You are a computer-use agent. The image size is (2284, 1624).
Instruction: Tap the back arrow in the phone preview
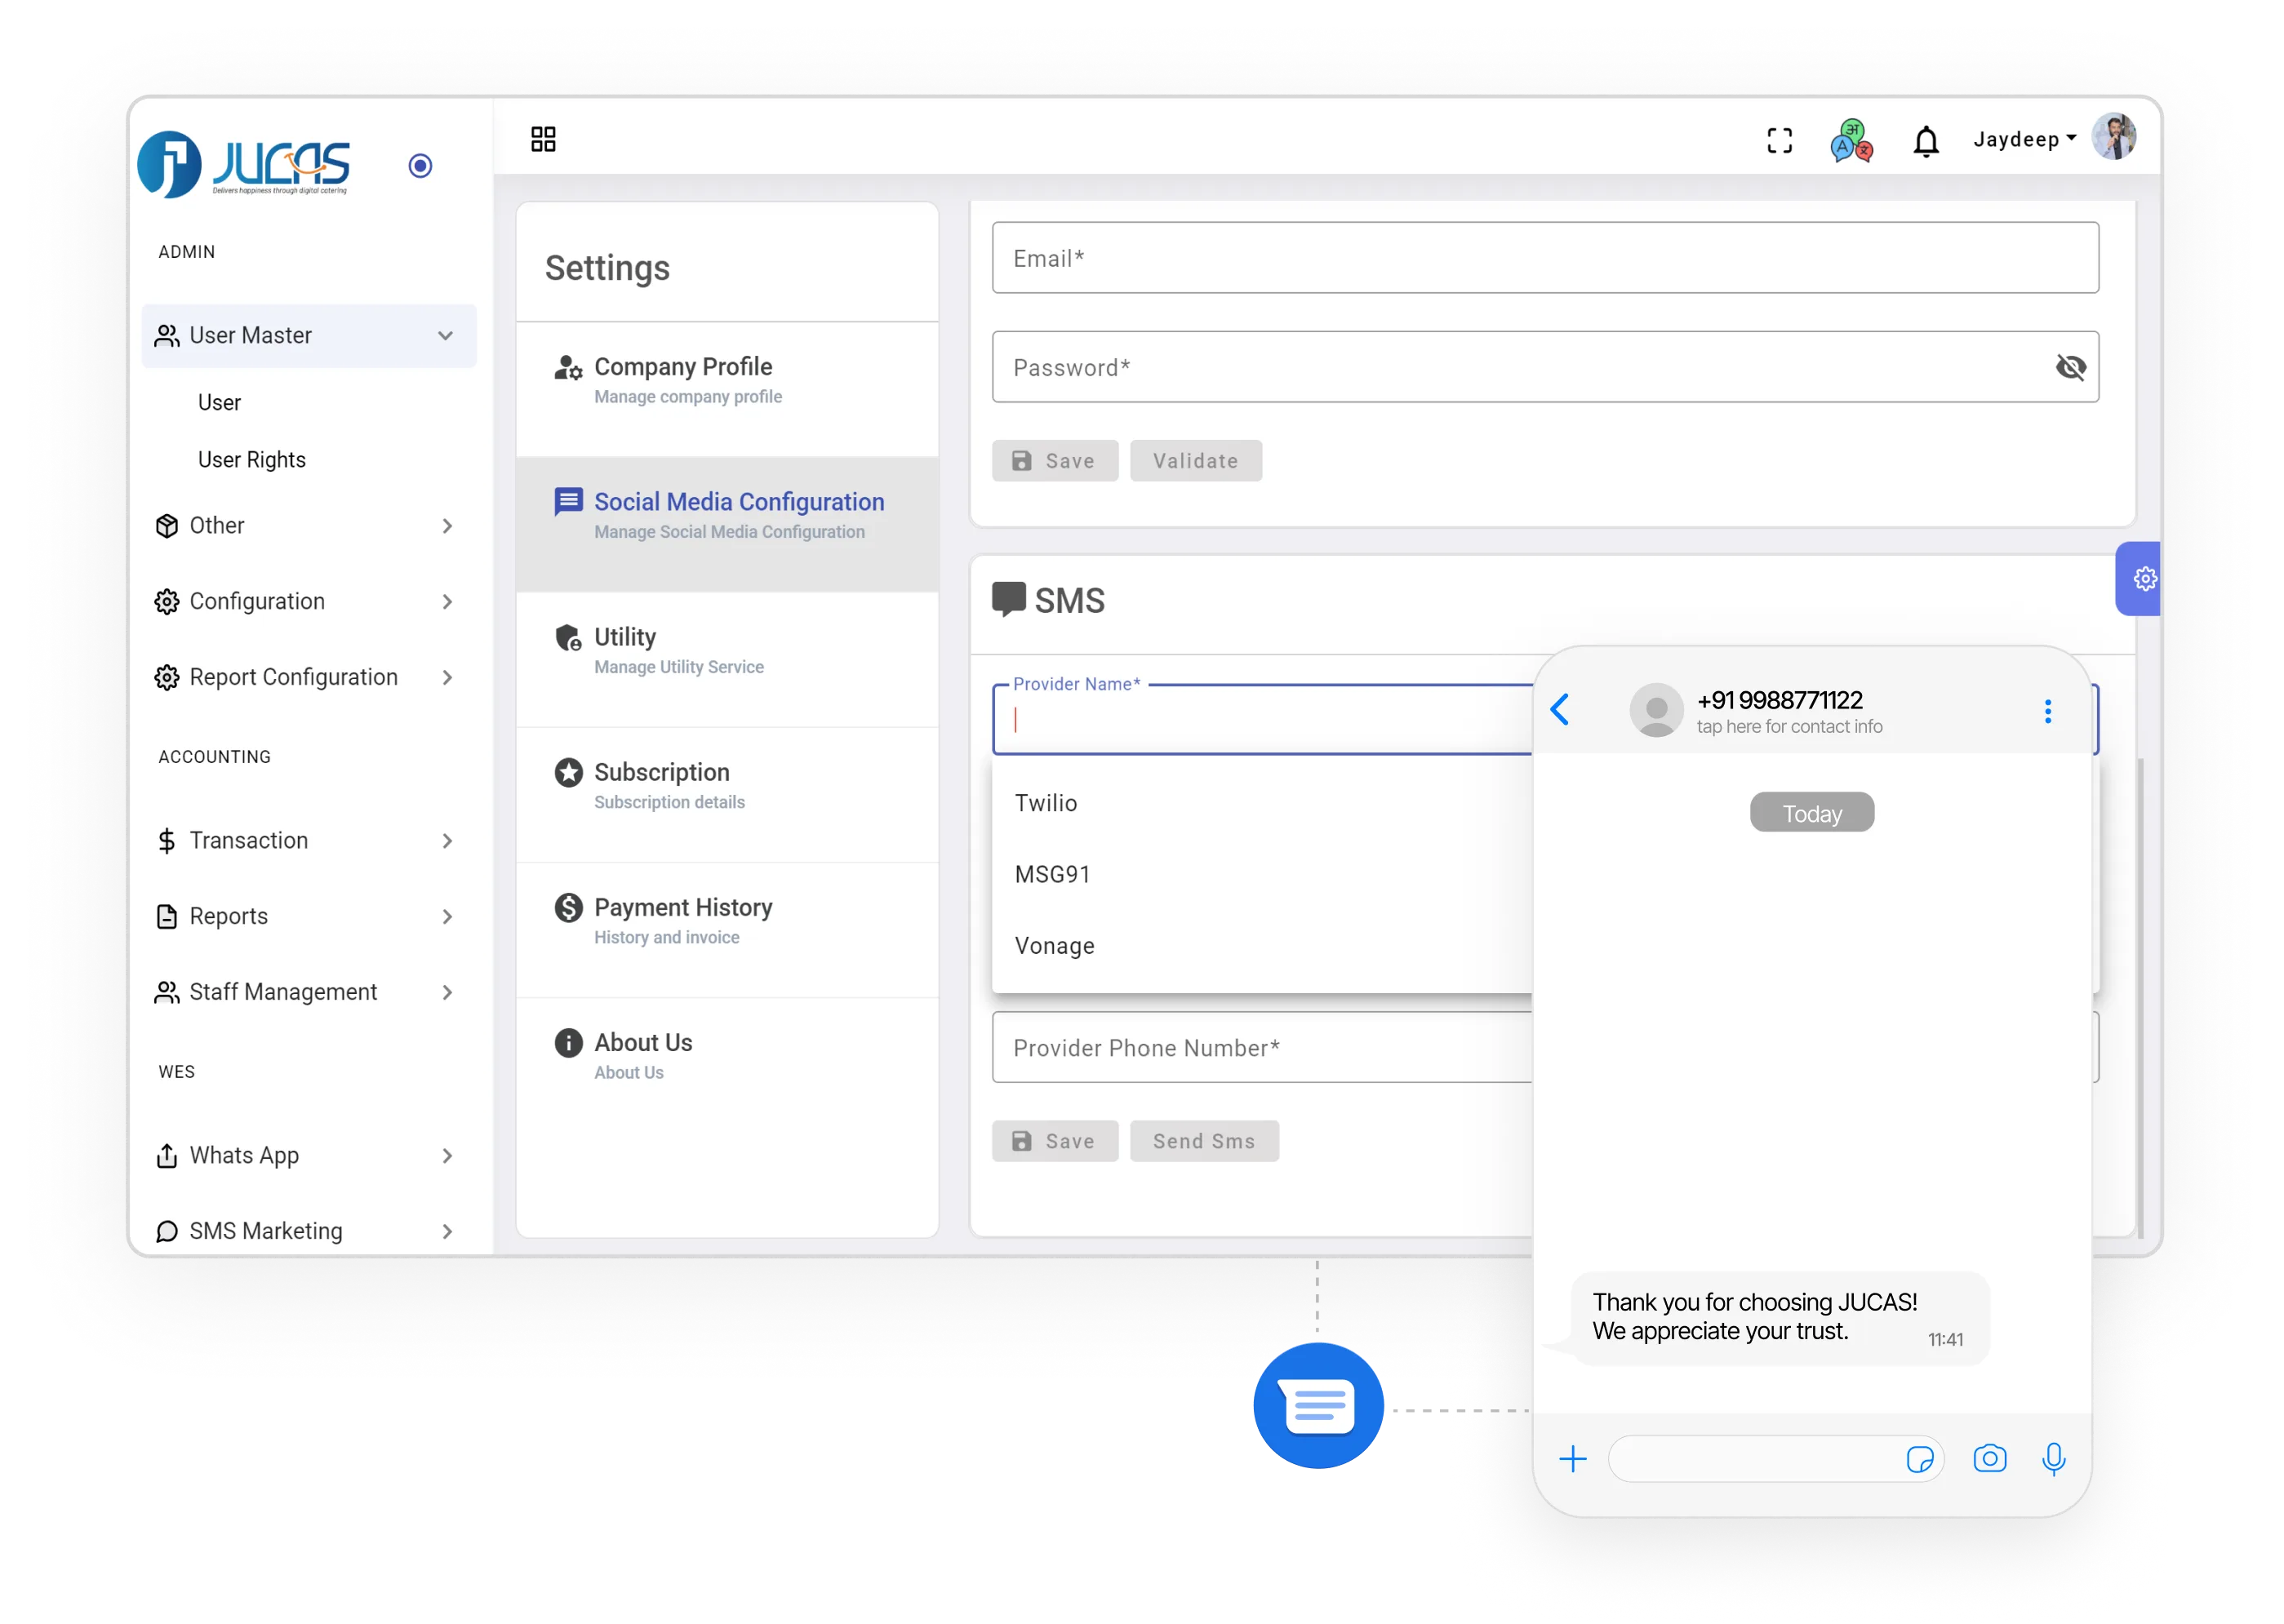tap(1559, 710)
